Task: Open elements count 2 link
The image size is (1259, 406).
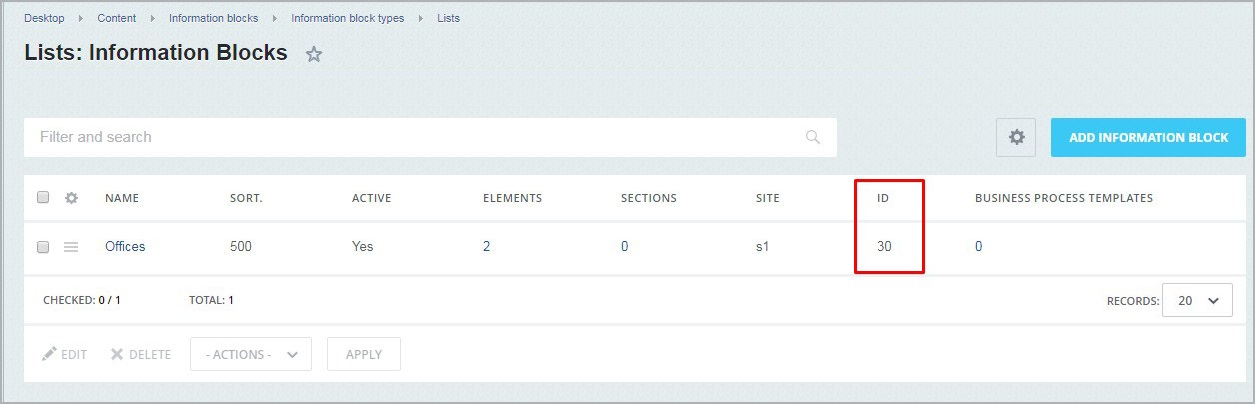Action: point(487,246)
